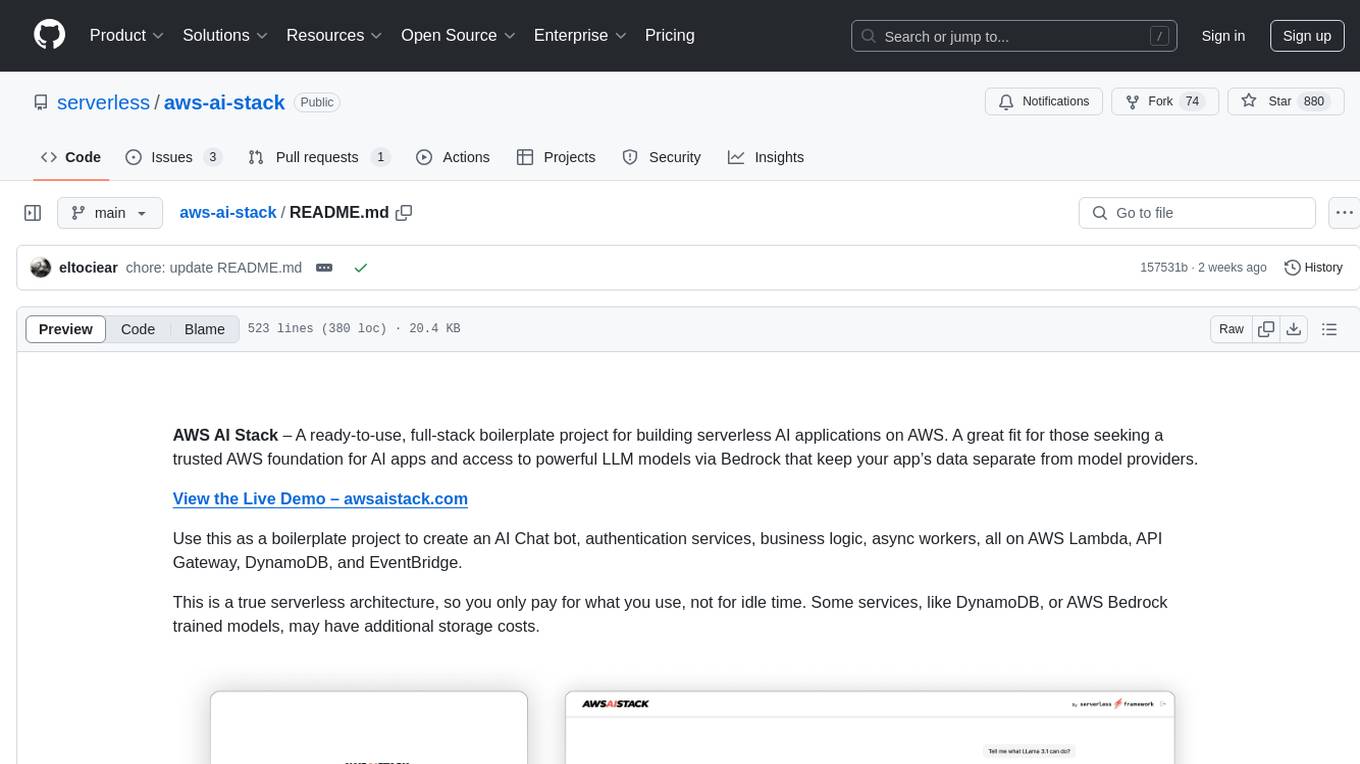This screenshot has width=1360, height=764.
Task: Open the GitHub homepage logo
Action: (49, 35)
